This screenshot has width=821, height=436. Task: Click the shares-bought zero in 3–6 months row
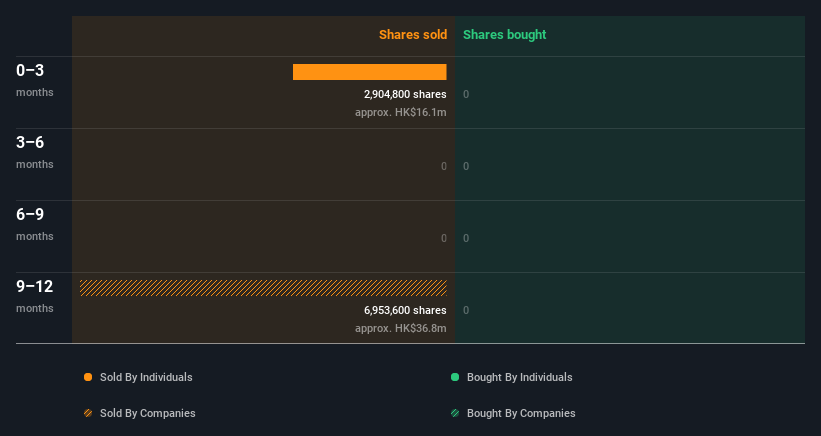(466, 166)
